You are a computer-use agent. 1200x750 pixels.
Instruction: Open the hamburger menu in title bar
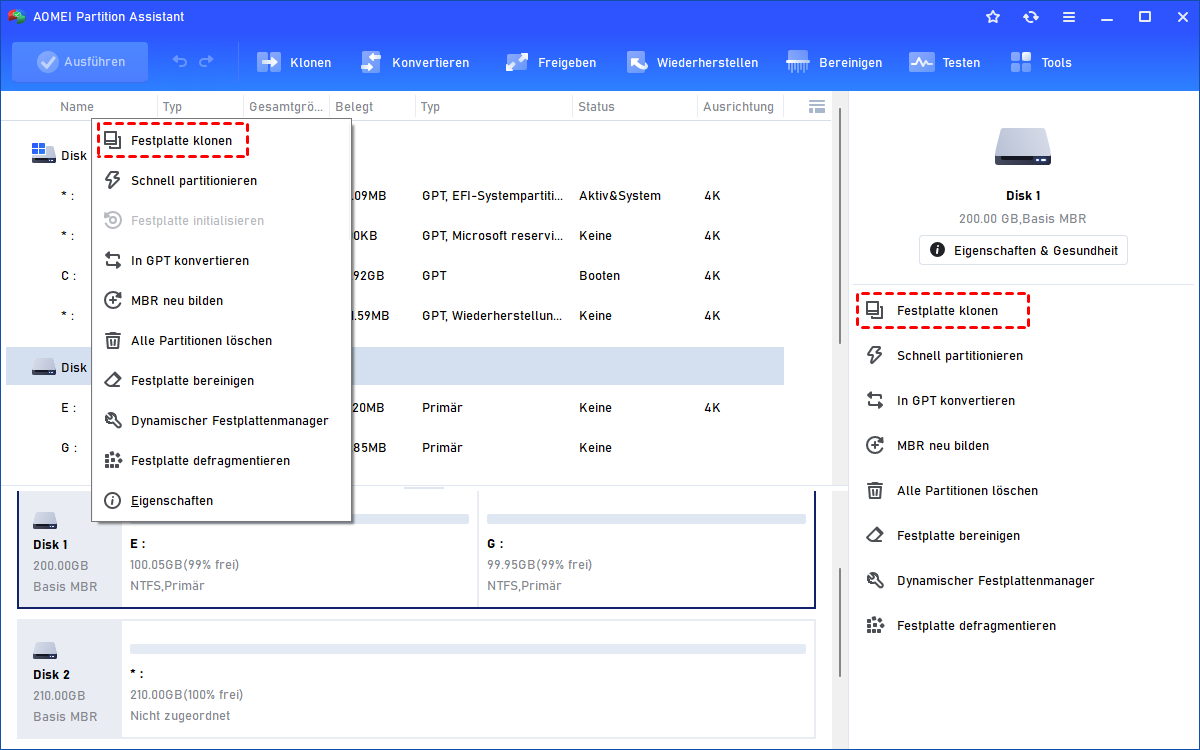coord(1069,17)
